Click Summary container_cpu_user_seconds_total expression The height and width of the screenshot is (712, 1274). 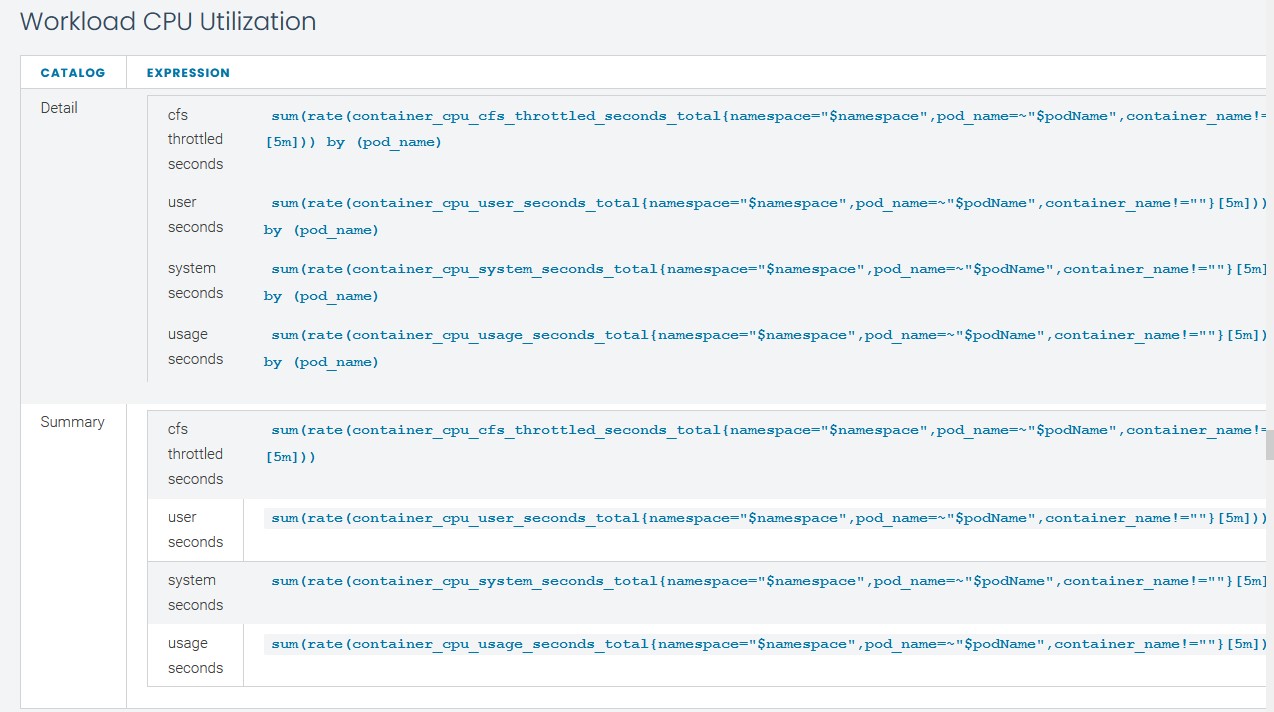tap(767, 518)
